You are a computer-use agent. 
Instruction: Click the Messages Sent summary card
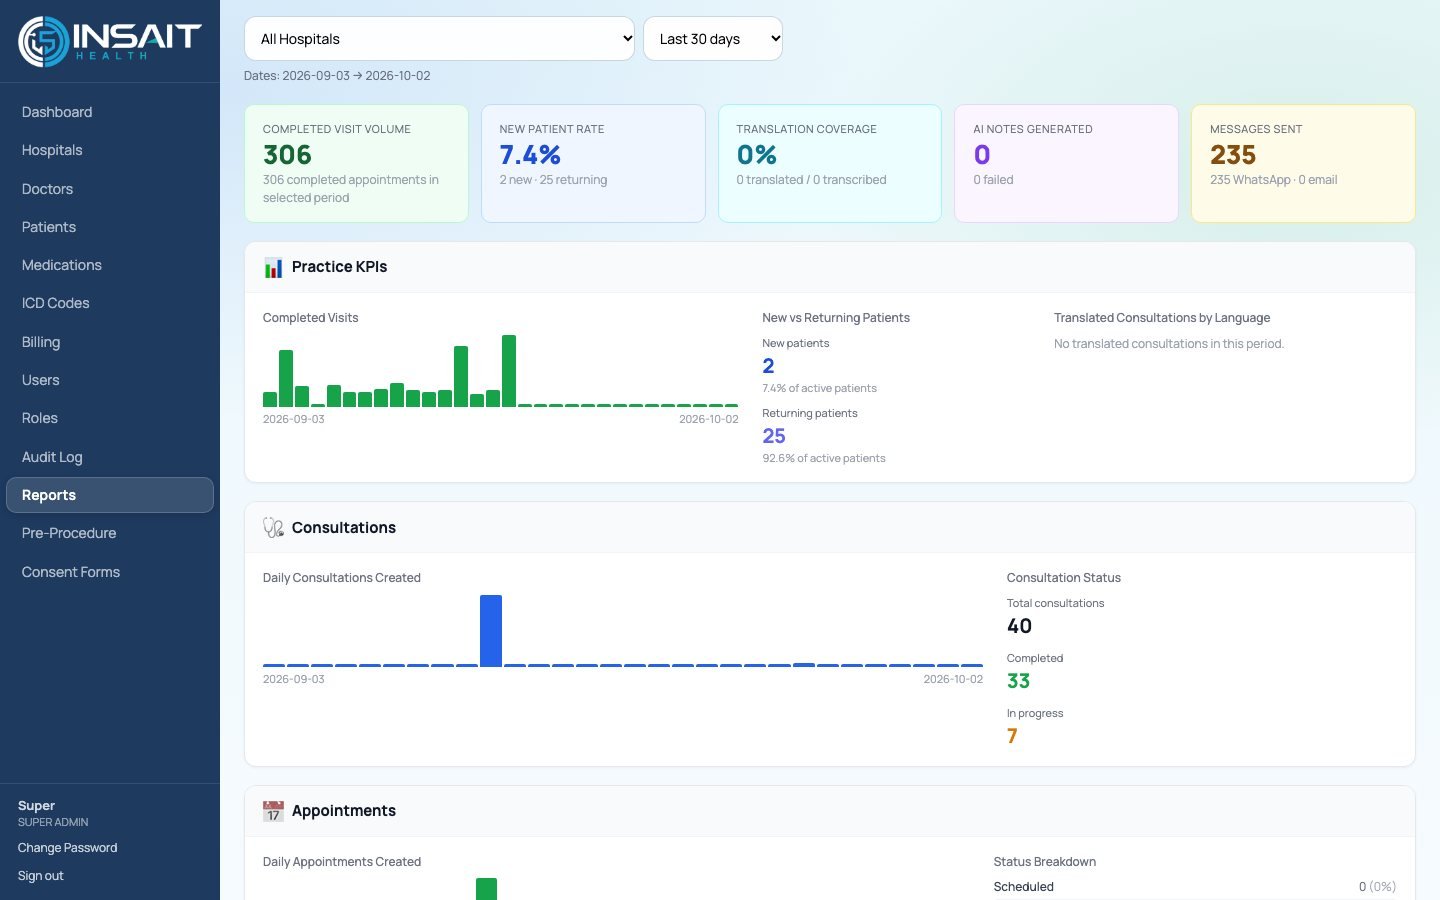pyautogui.click(x=1303, y=163)
